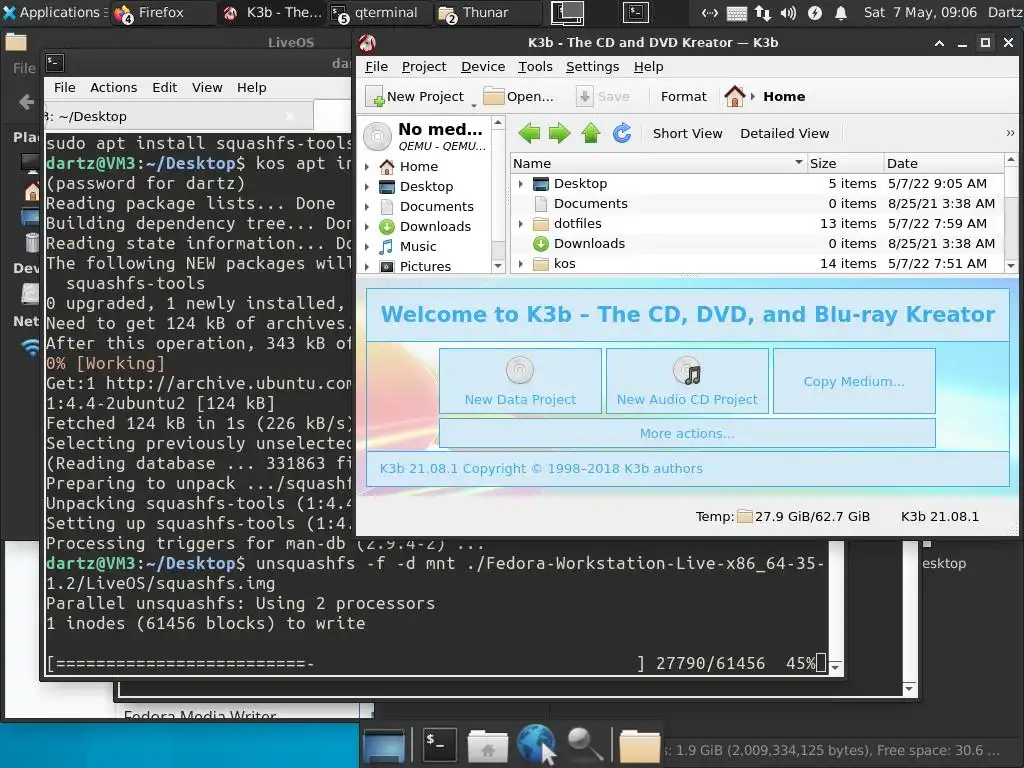The image size is (1024, 768).
Task: Click the Temp folder free space indicator
Action: click(x=782, y=517)
